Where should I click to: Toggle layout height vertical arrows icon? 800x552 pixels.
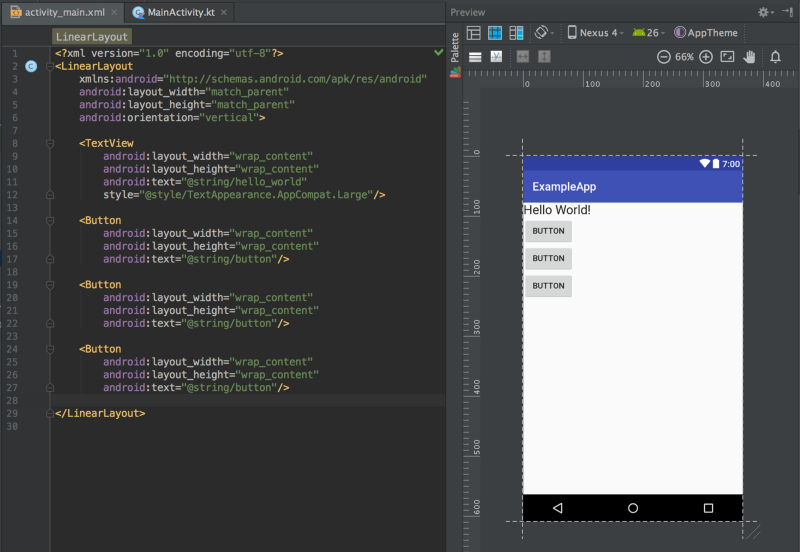[544, 57]
